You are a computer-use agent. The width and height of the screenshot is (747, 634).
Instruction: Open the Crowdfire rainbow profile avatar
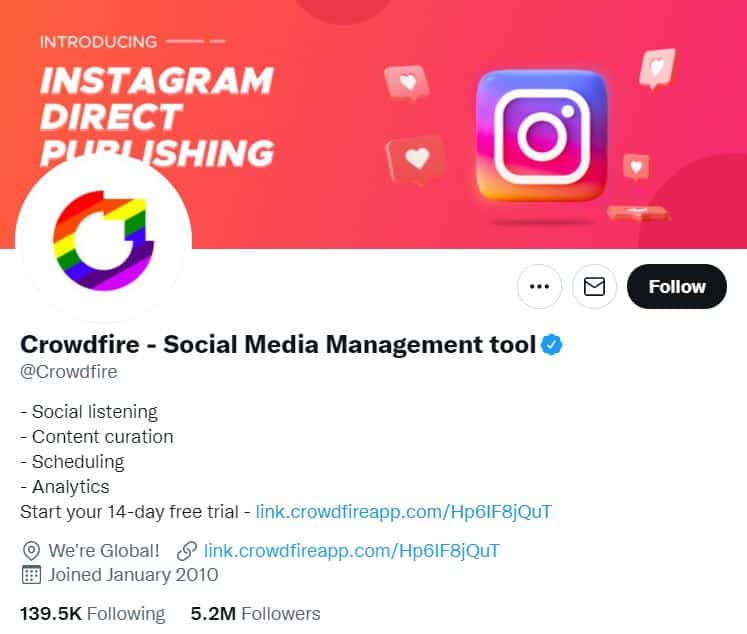point(104,237)
